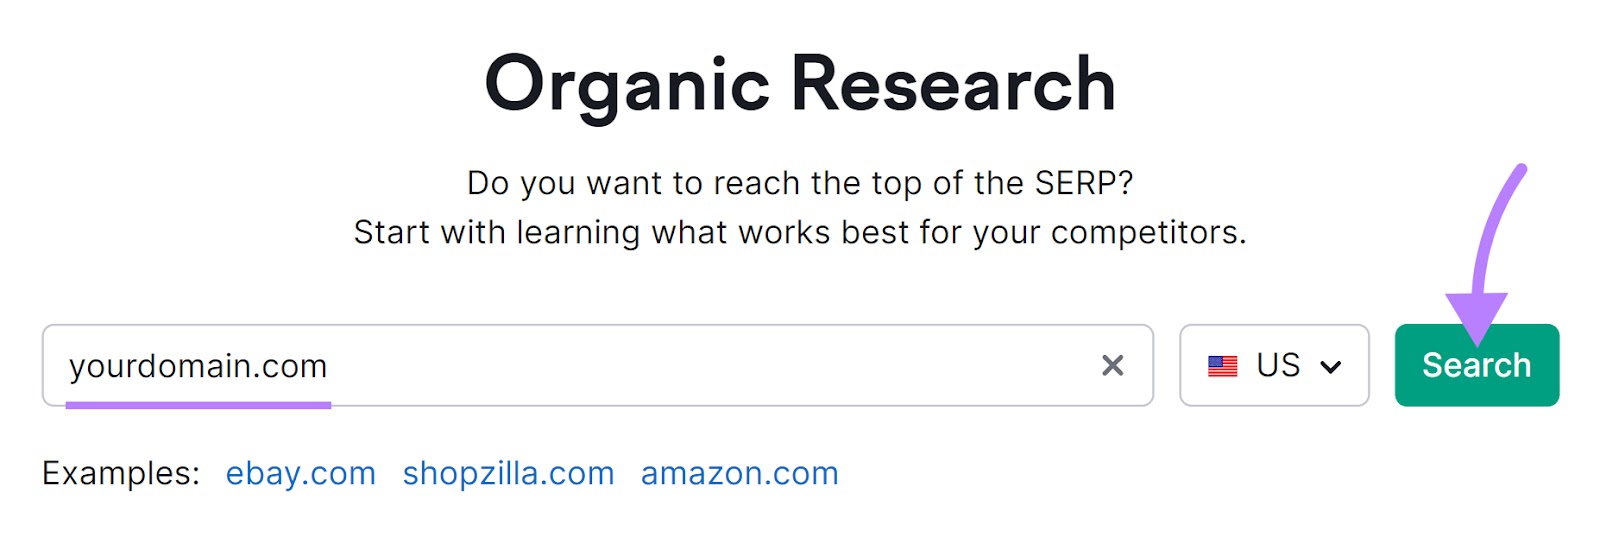Focus the domain input field

tap(700, 366)
